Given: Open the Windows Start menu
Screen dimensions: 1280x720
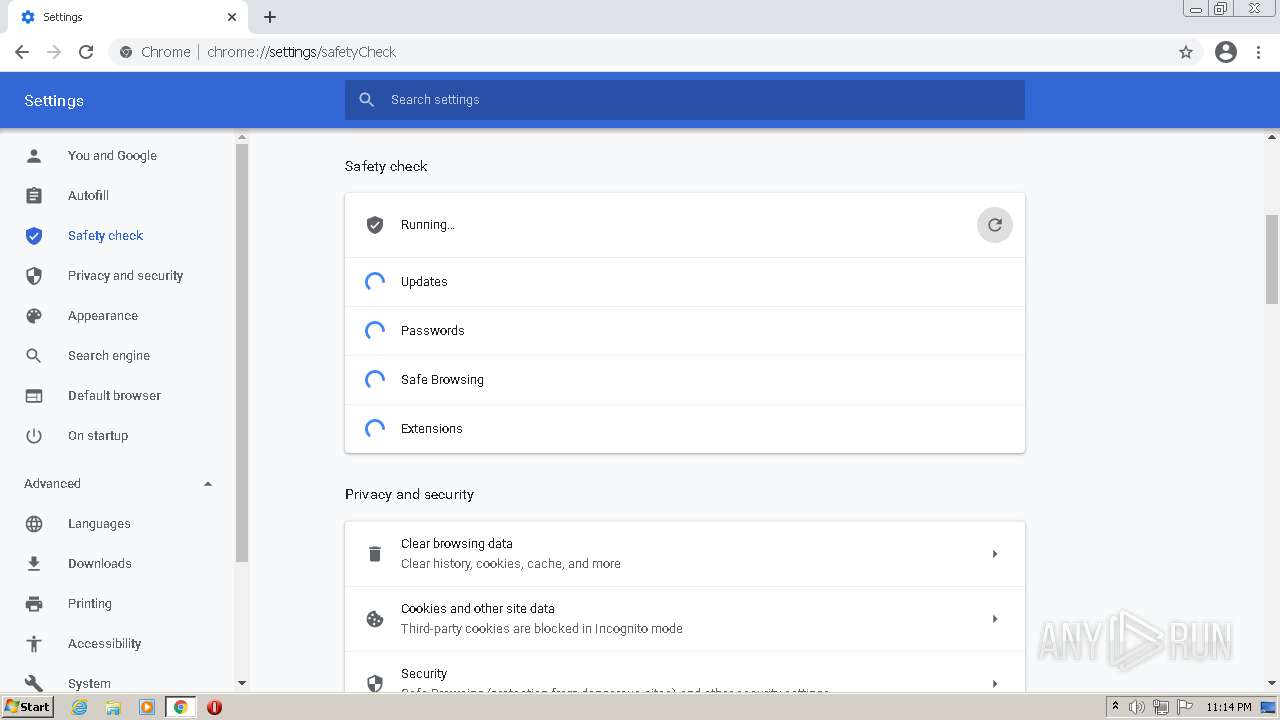Looking at the screenshot, I should tap(28, 707).
